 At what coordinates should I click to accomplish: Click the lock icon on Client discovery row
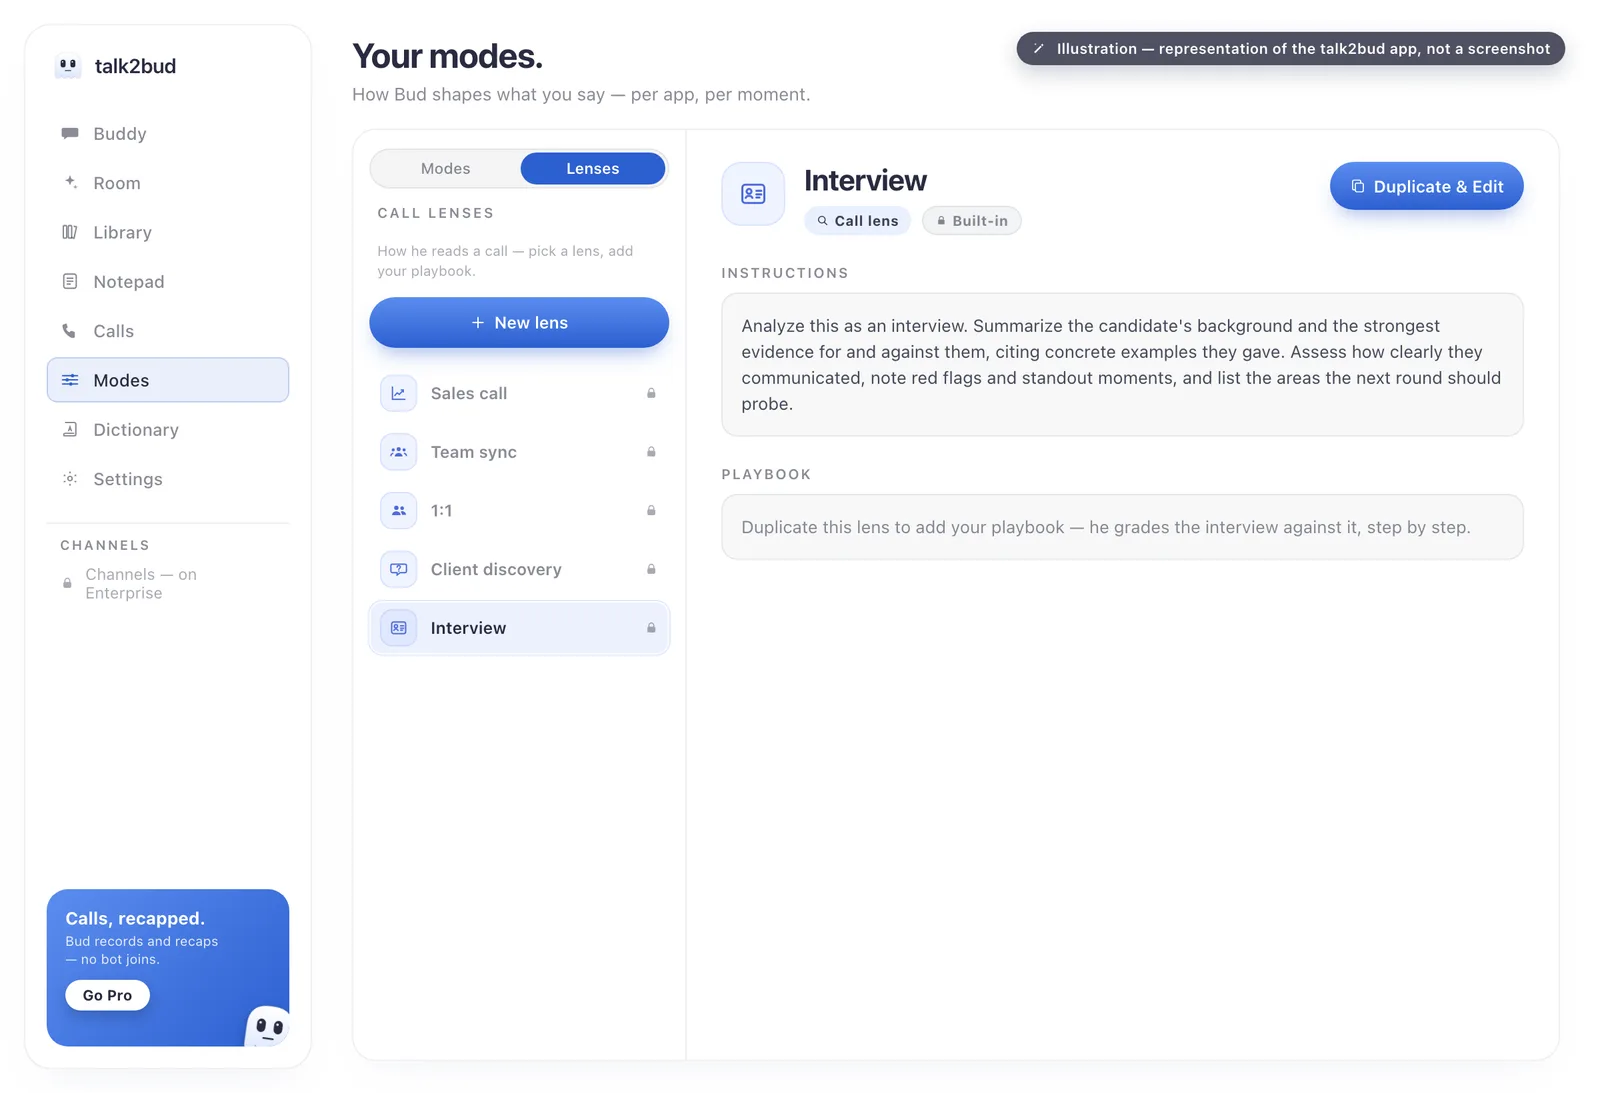651,569
